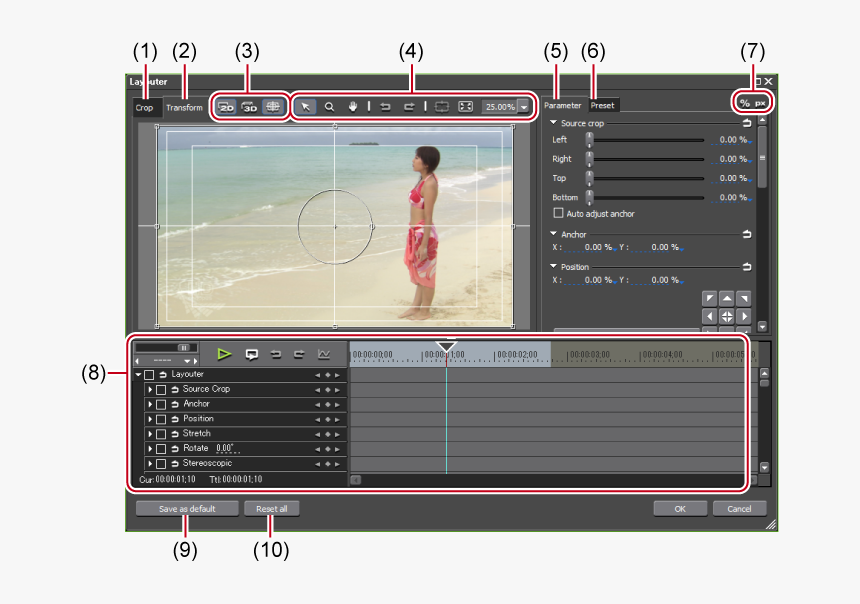Click the undo icon in top toolbar

point(386,106)
